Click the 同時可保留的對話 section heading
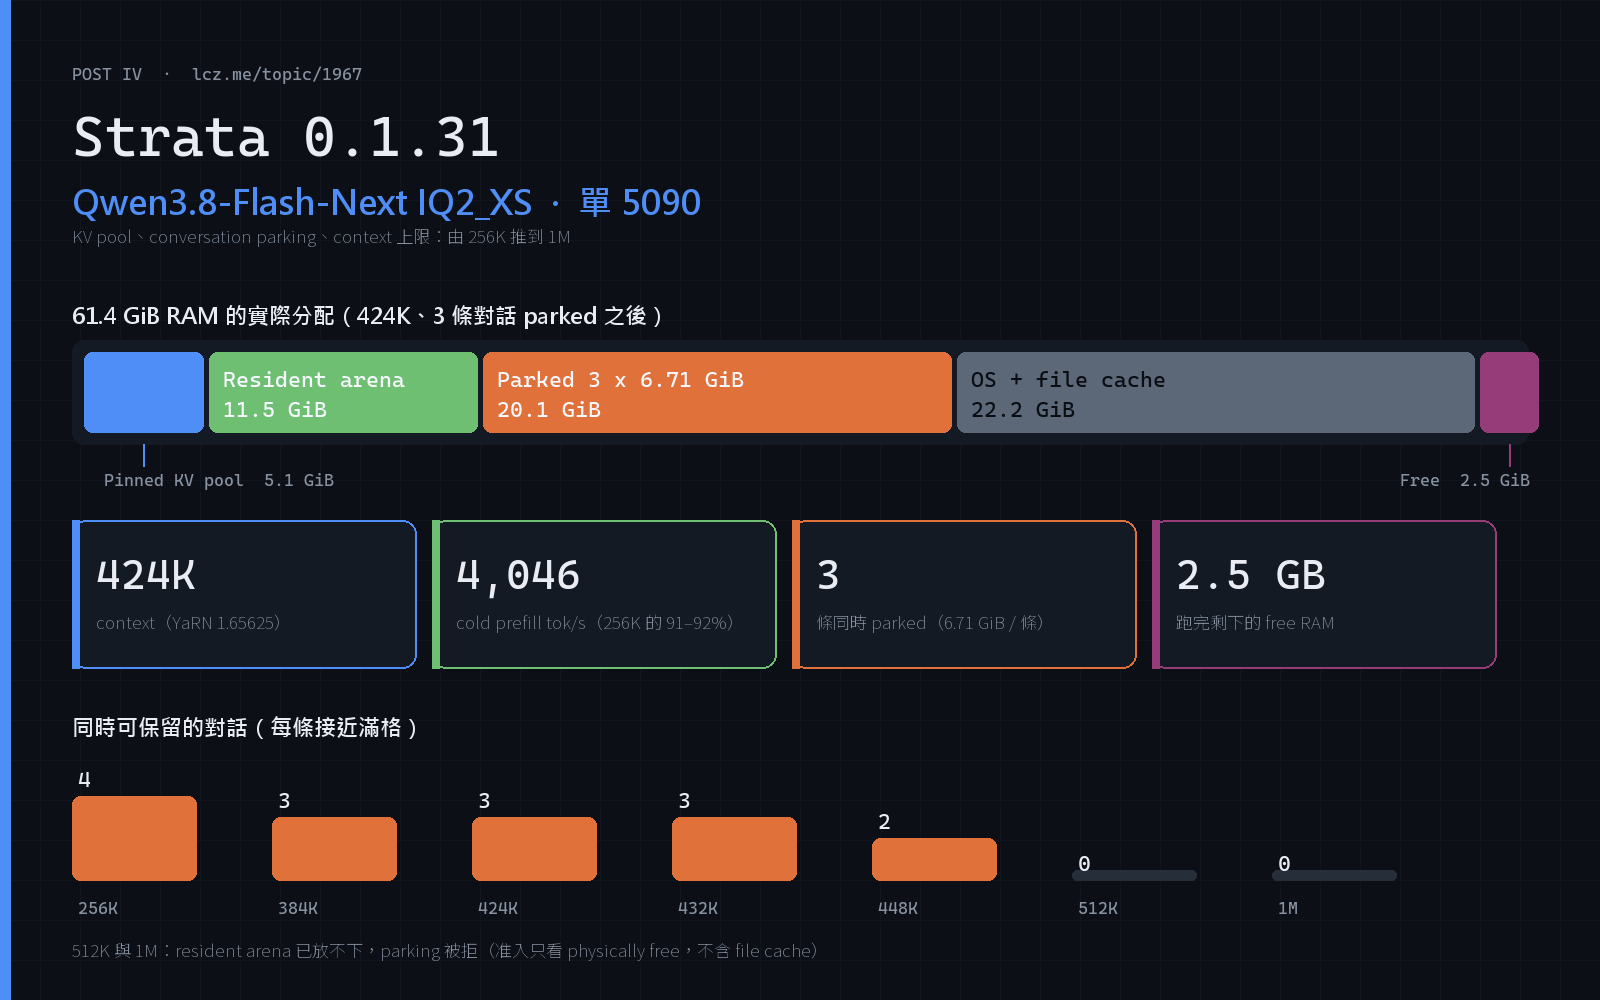The width and height of the screenshot is (1600, 1000). (245, 727)
